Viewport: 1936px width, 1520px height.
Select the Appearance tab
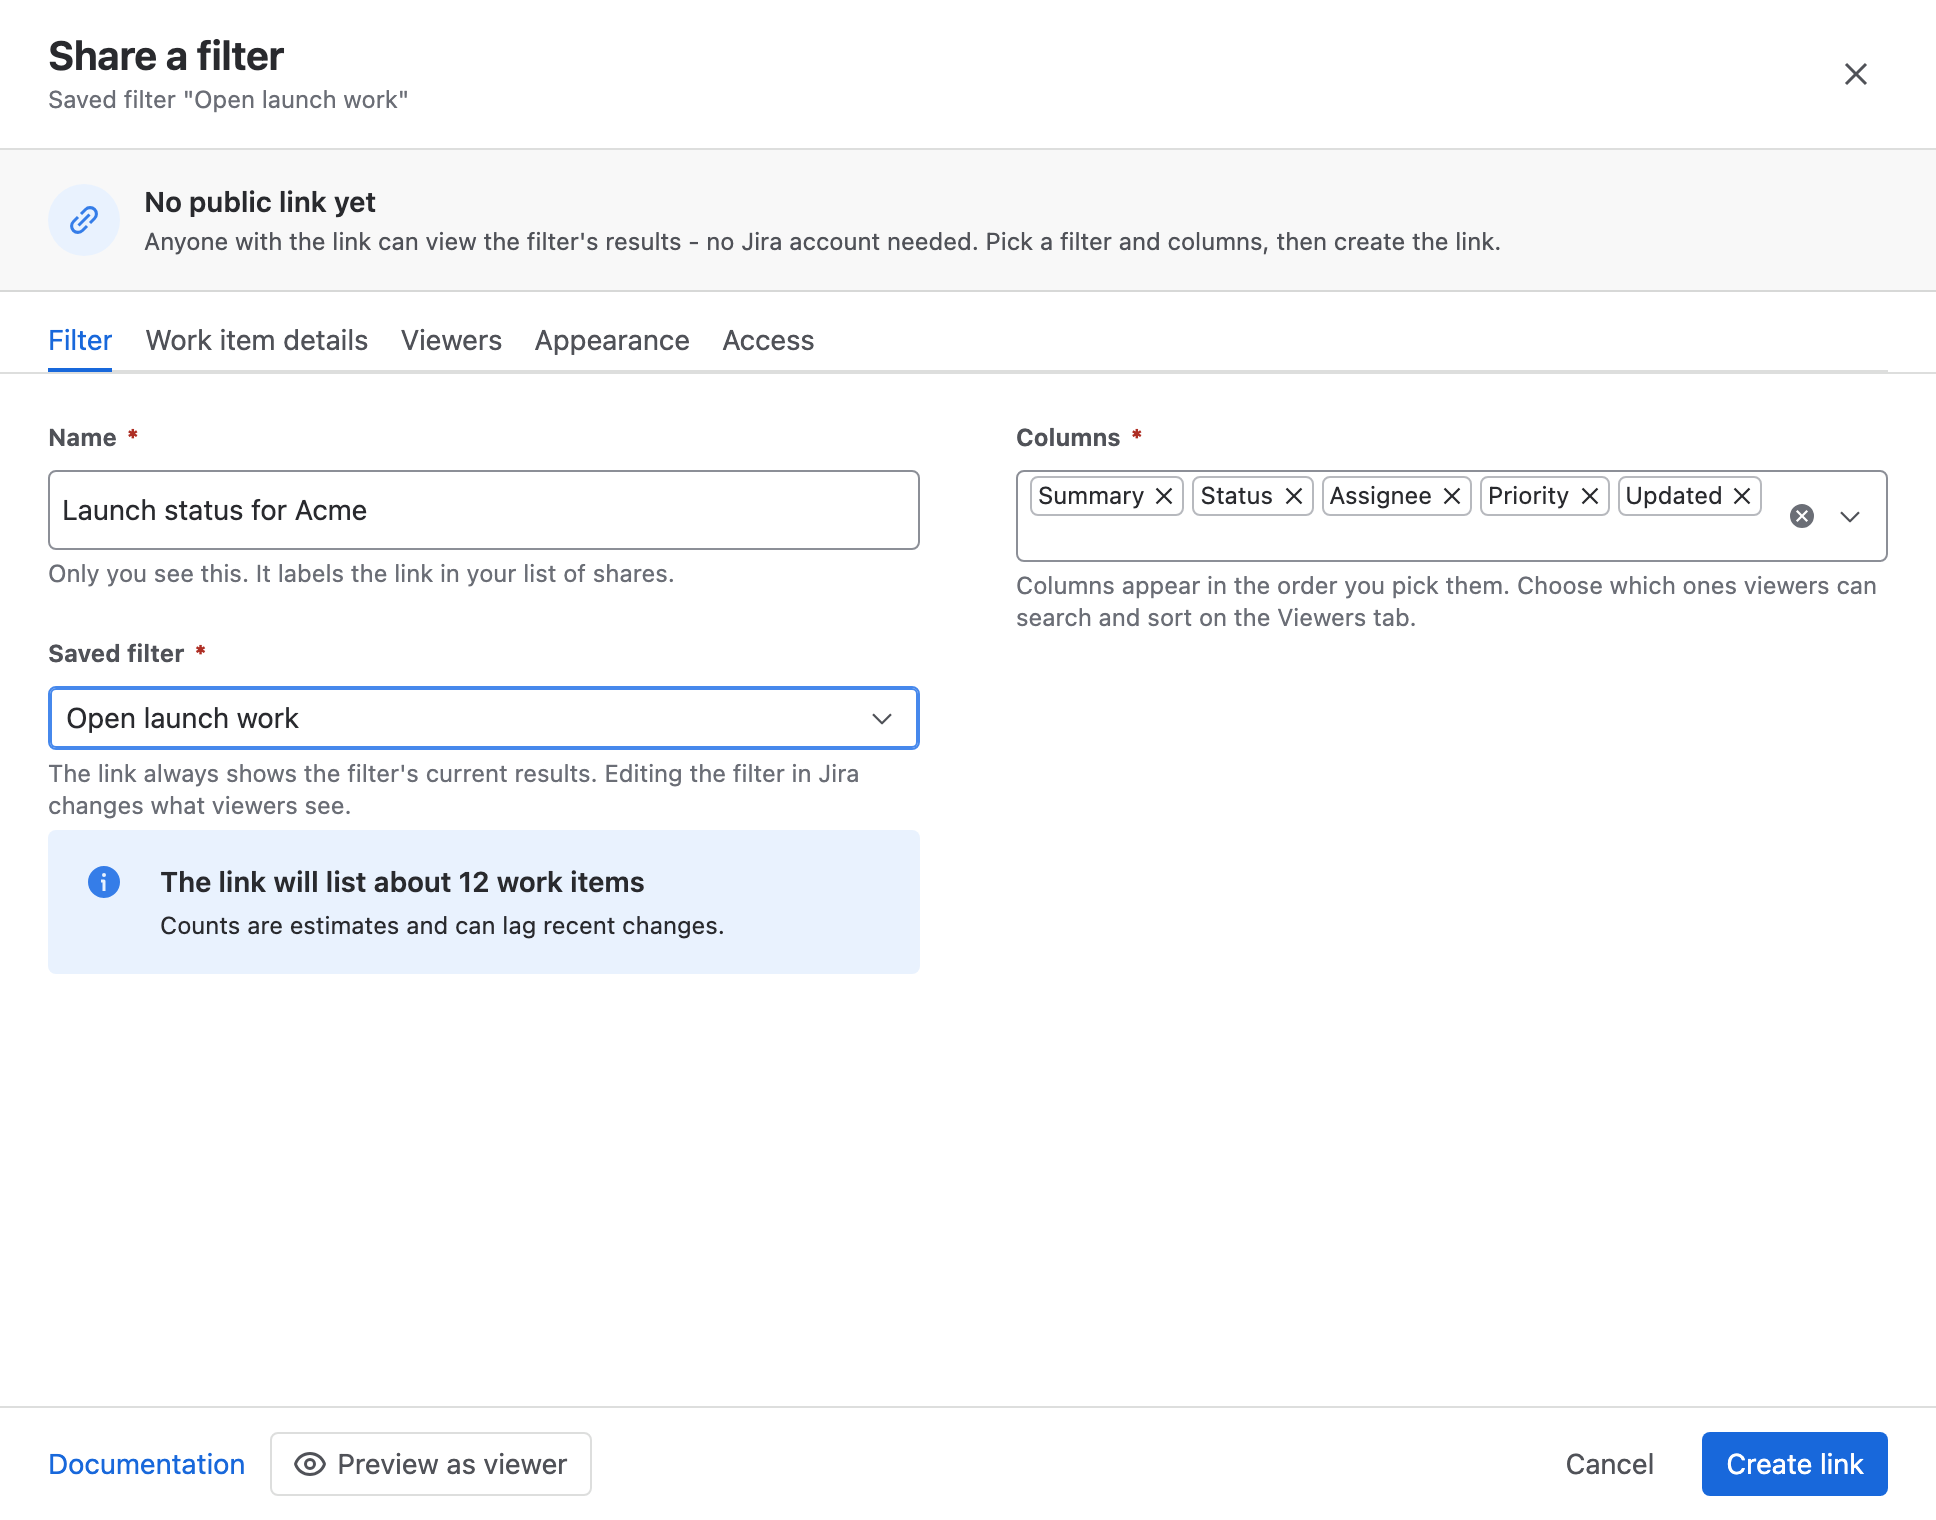click(x=612, y=341)
